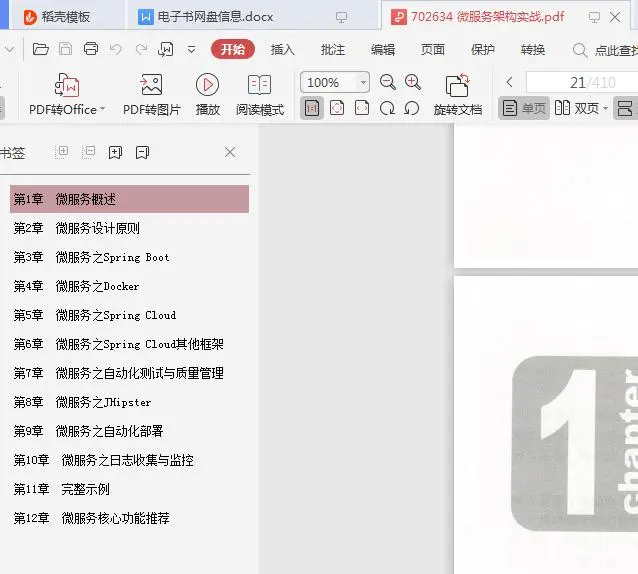Viewport: 638px width, 574px height.
Task: Click monitor icon on pdf tab
Action: coord(594,17)
